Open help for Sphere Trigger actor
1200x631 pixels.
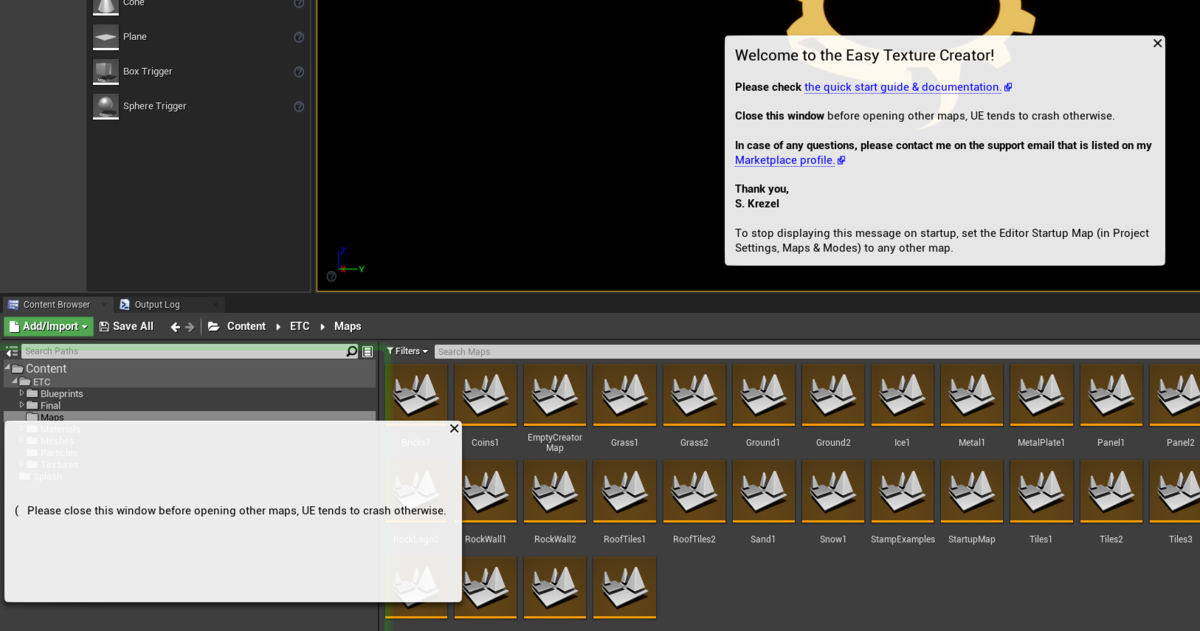(299, 106)
